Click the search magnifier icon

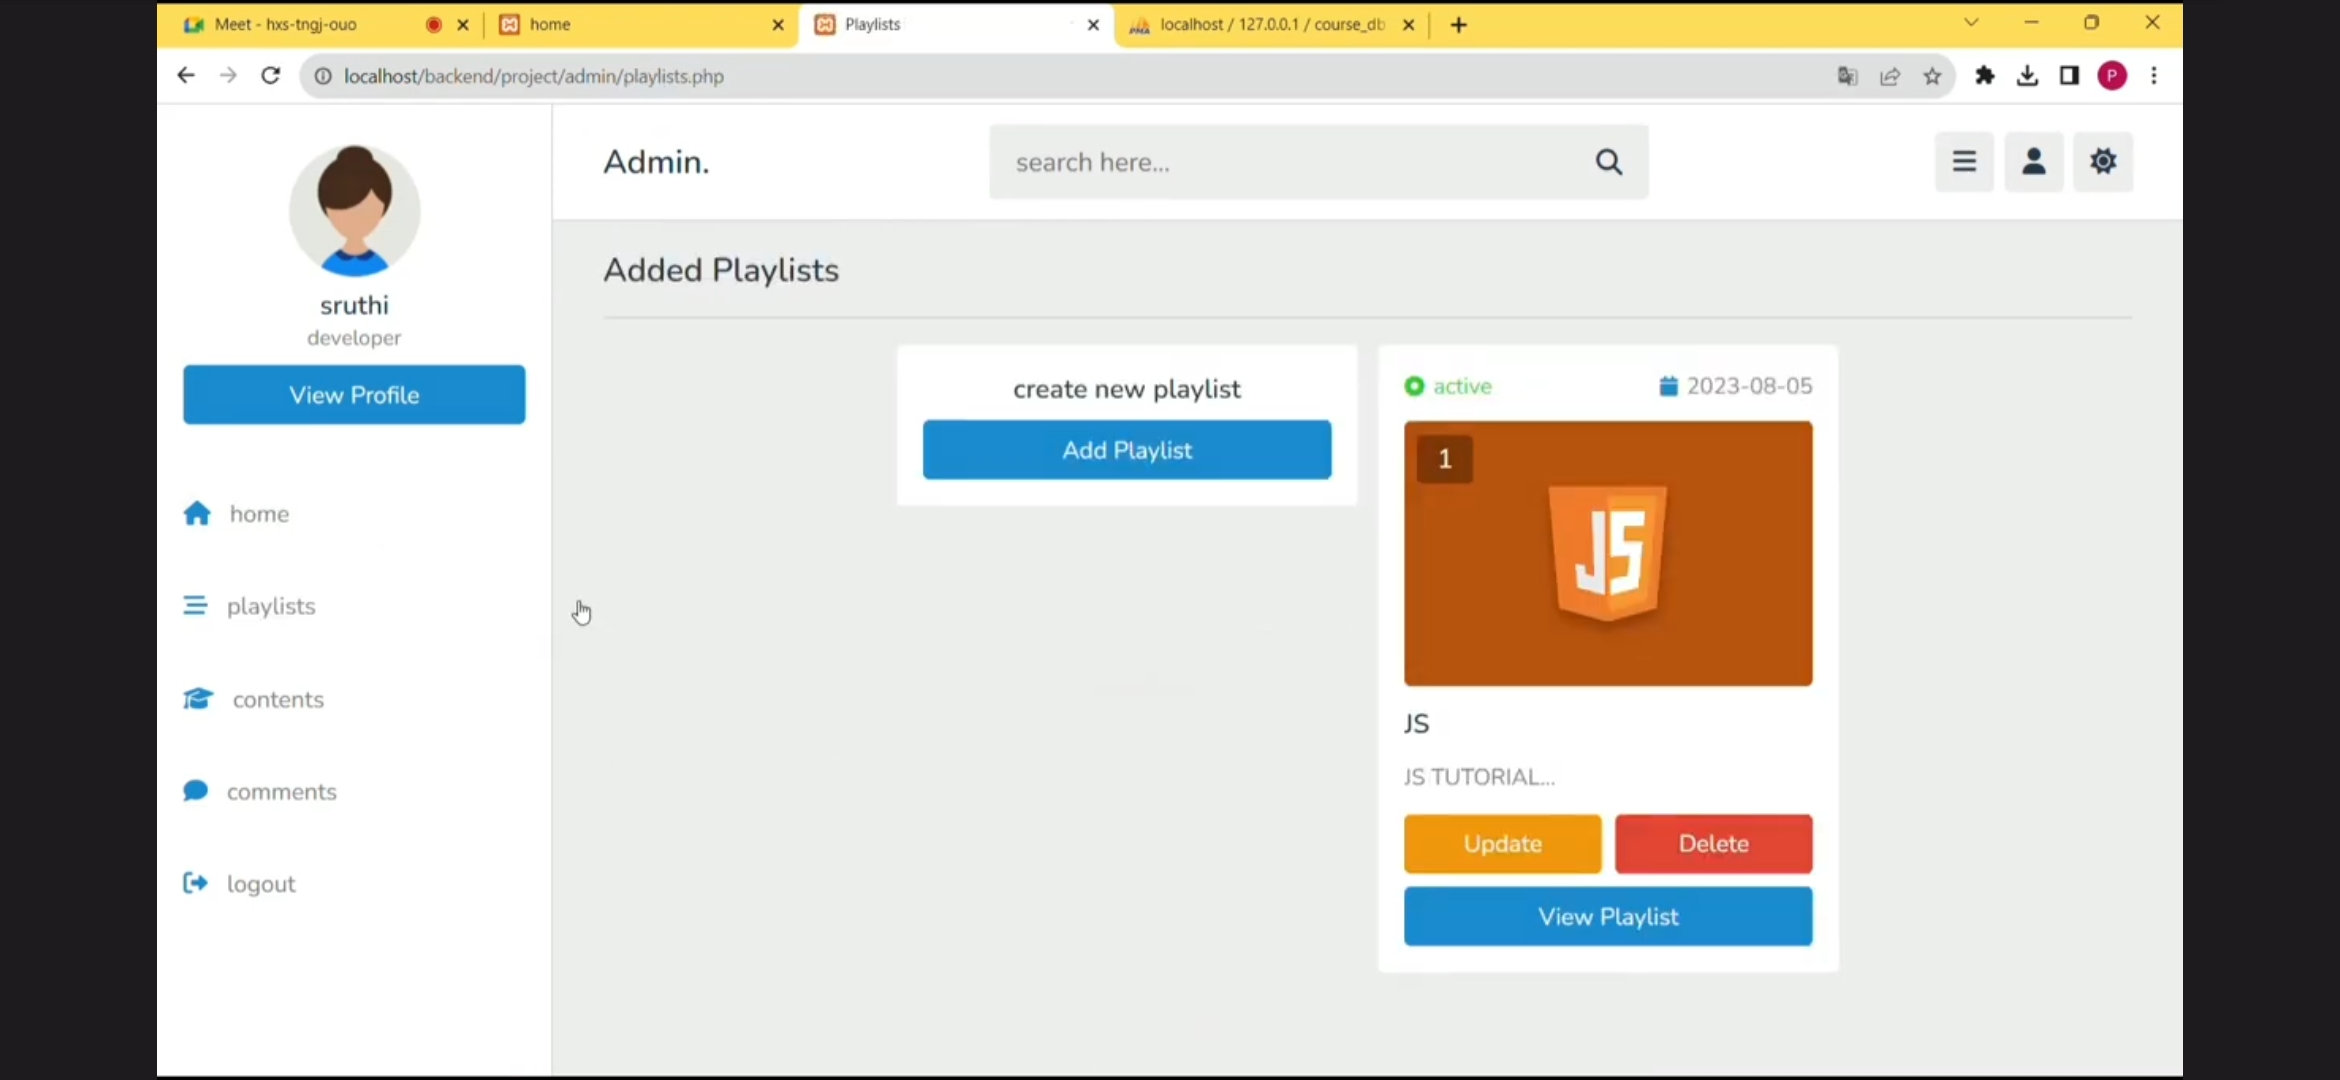coord(1608,162)
